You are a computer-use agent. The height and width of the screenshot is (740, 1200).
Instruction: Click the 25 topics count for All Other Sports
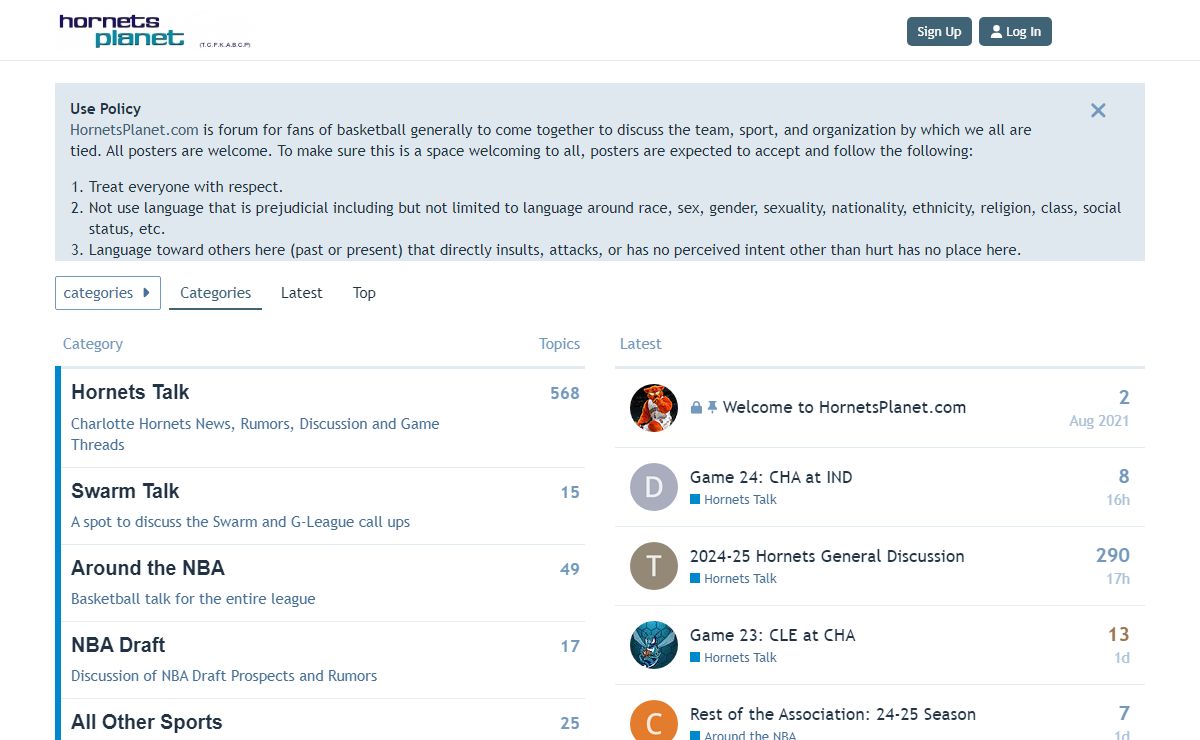(x=570, y=723)
